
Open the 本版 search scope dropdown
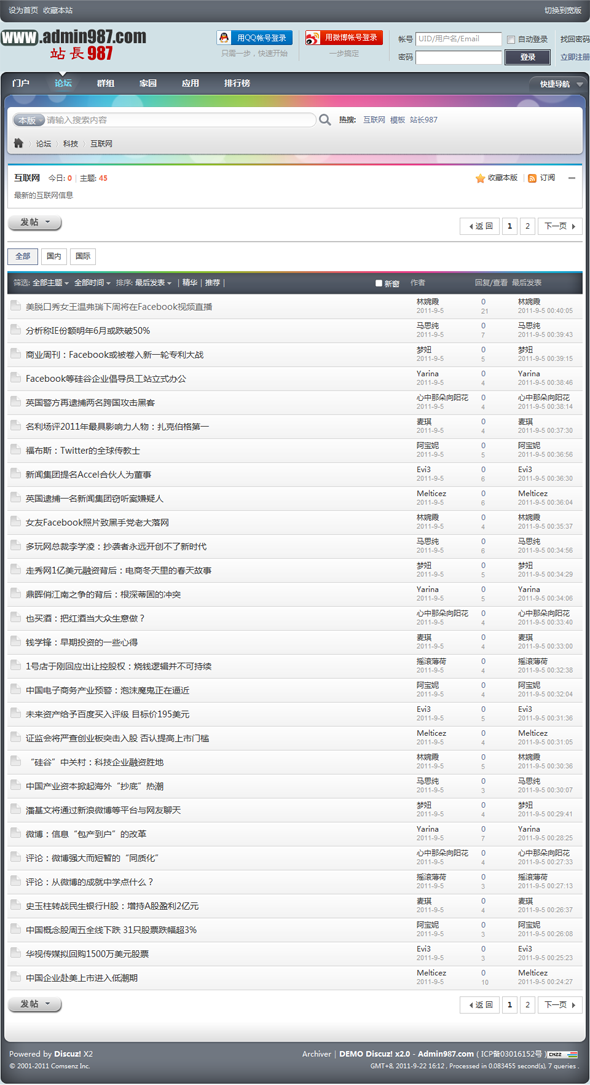(x=28, y=120)
